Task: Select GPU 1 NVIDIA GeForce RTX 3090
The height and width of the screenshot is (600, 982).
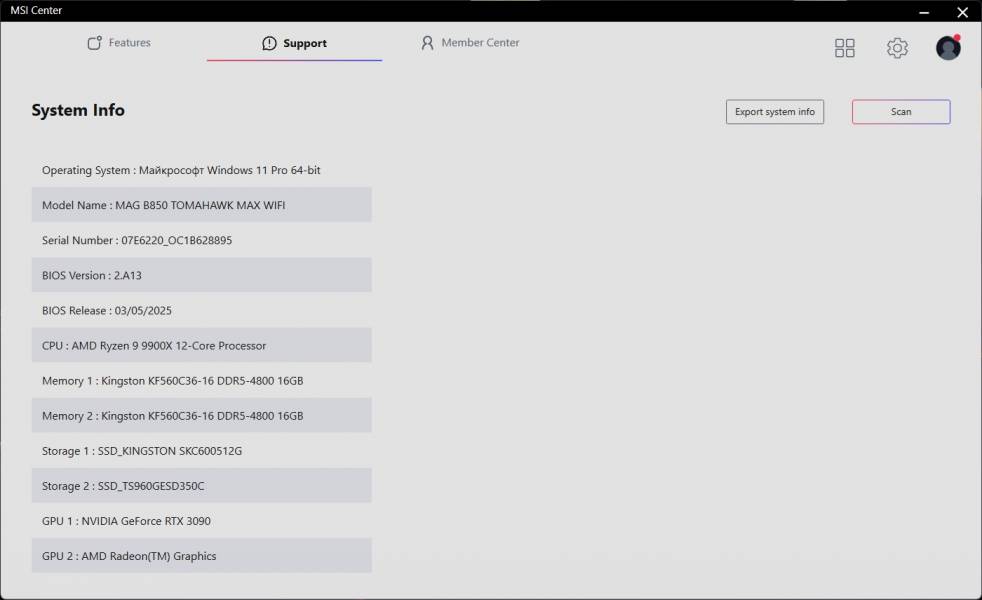Action: point(202,520)
